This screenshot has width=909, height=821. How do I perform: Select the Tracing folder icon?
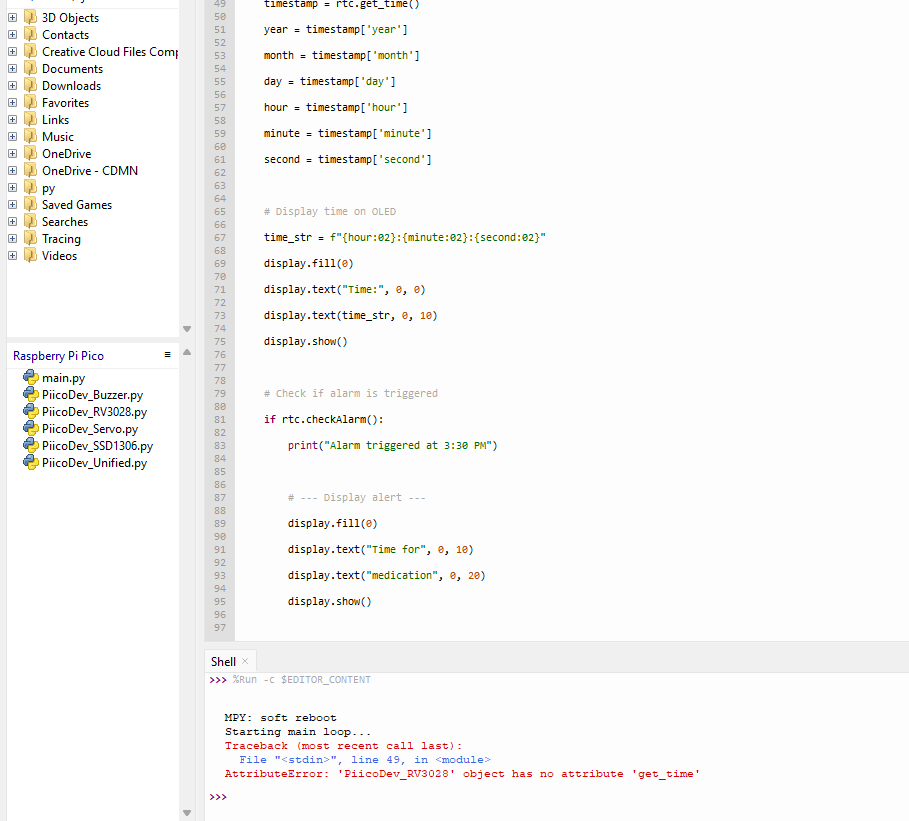(x=31, y=238)
